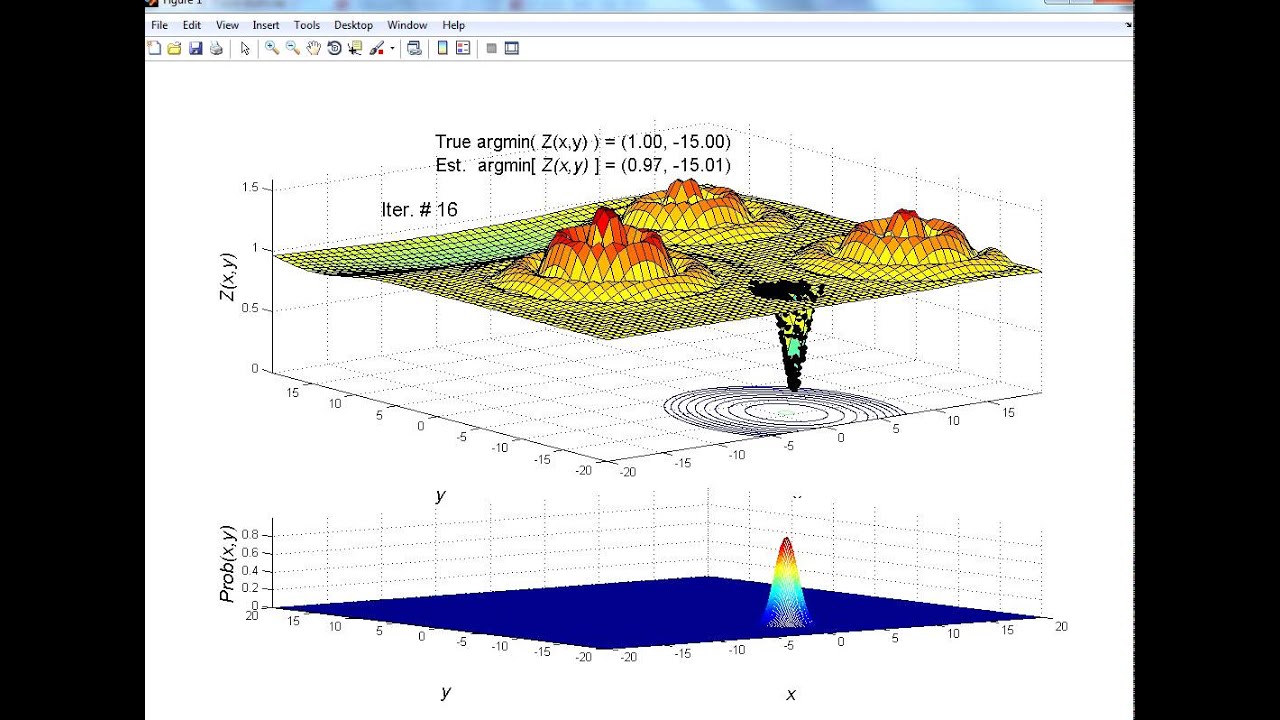This screenshot has height=720, width=1280.
Task: Hide plot tools using the gray square icon
Action: (x=491, y=48)
